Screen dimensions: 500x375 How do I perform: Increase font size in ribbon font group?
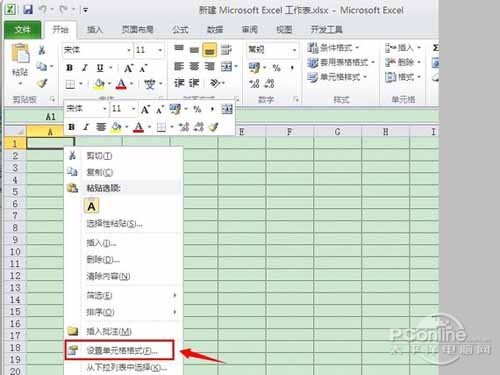128,68
